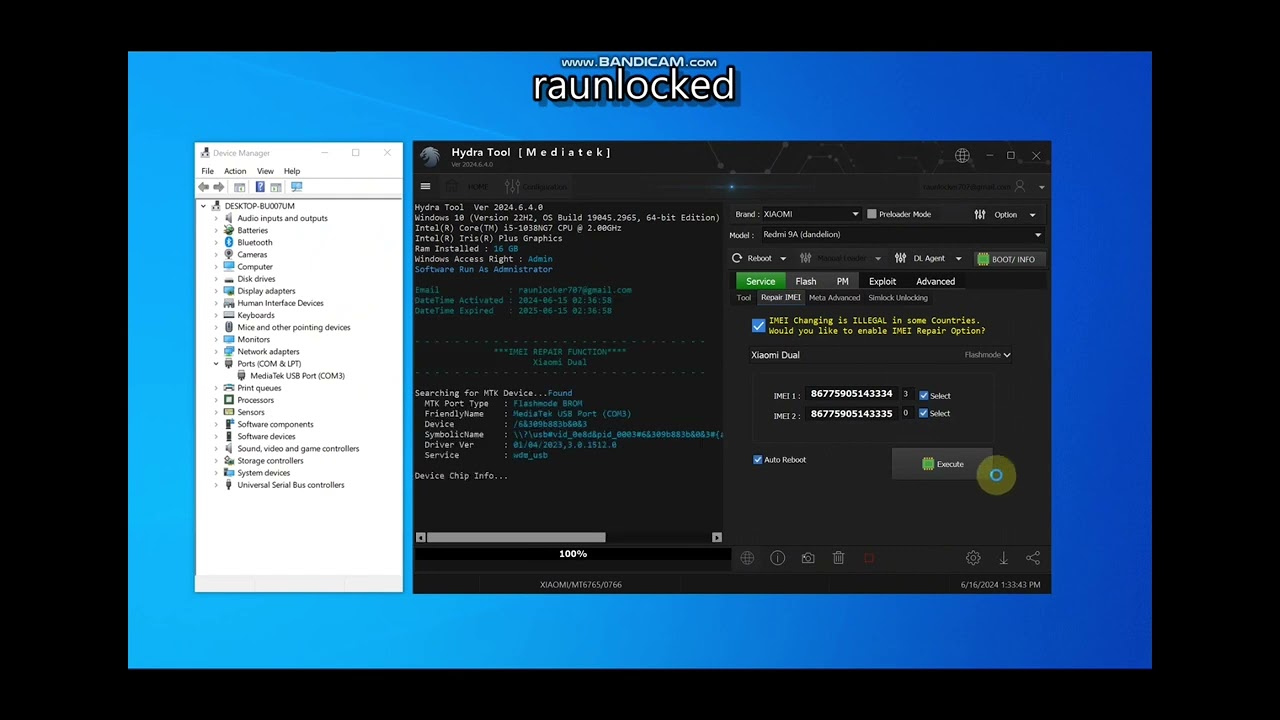Viewport: 1280px width, 720px height.
Task: Open Help menu in Device Manager
Action: point(292,171)
